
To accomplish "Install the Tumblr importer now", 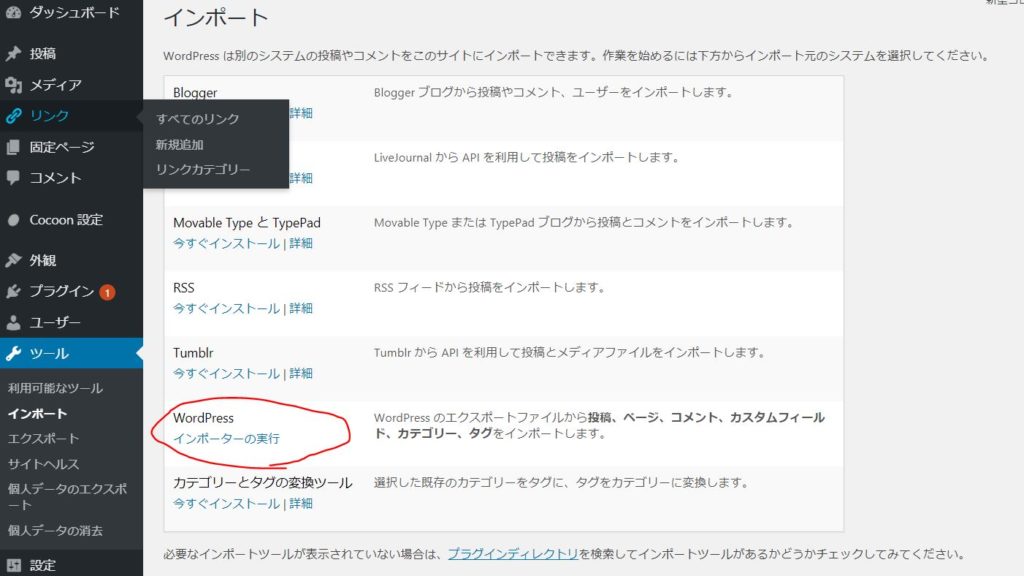I will (x=226, y=374).
